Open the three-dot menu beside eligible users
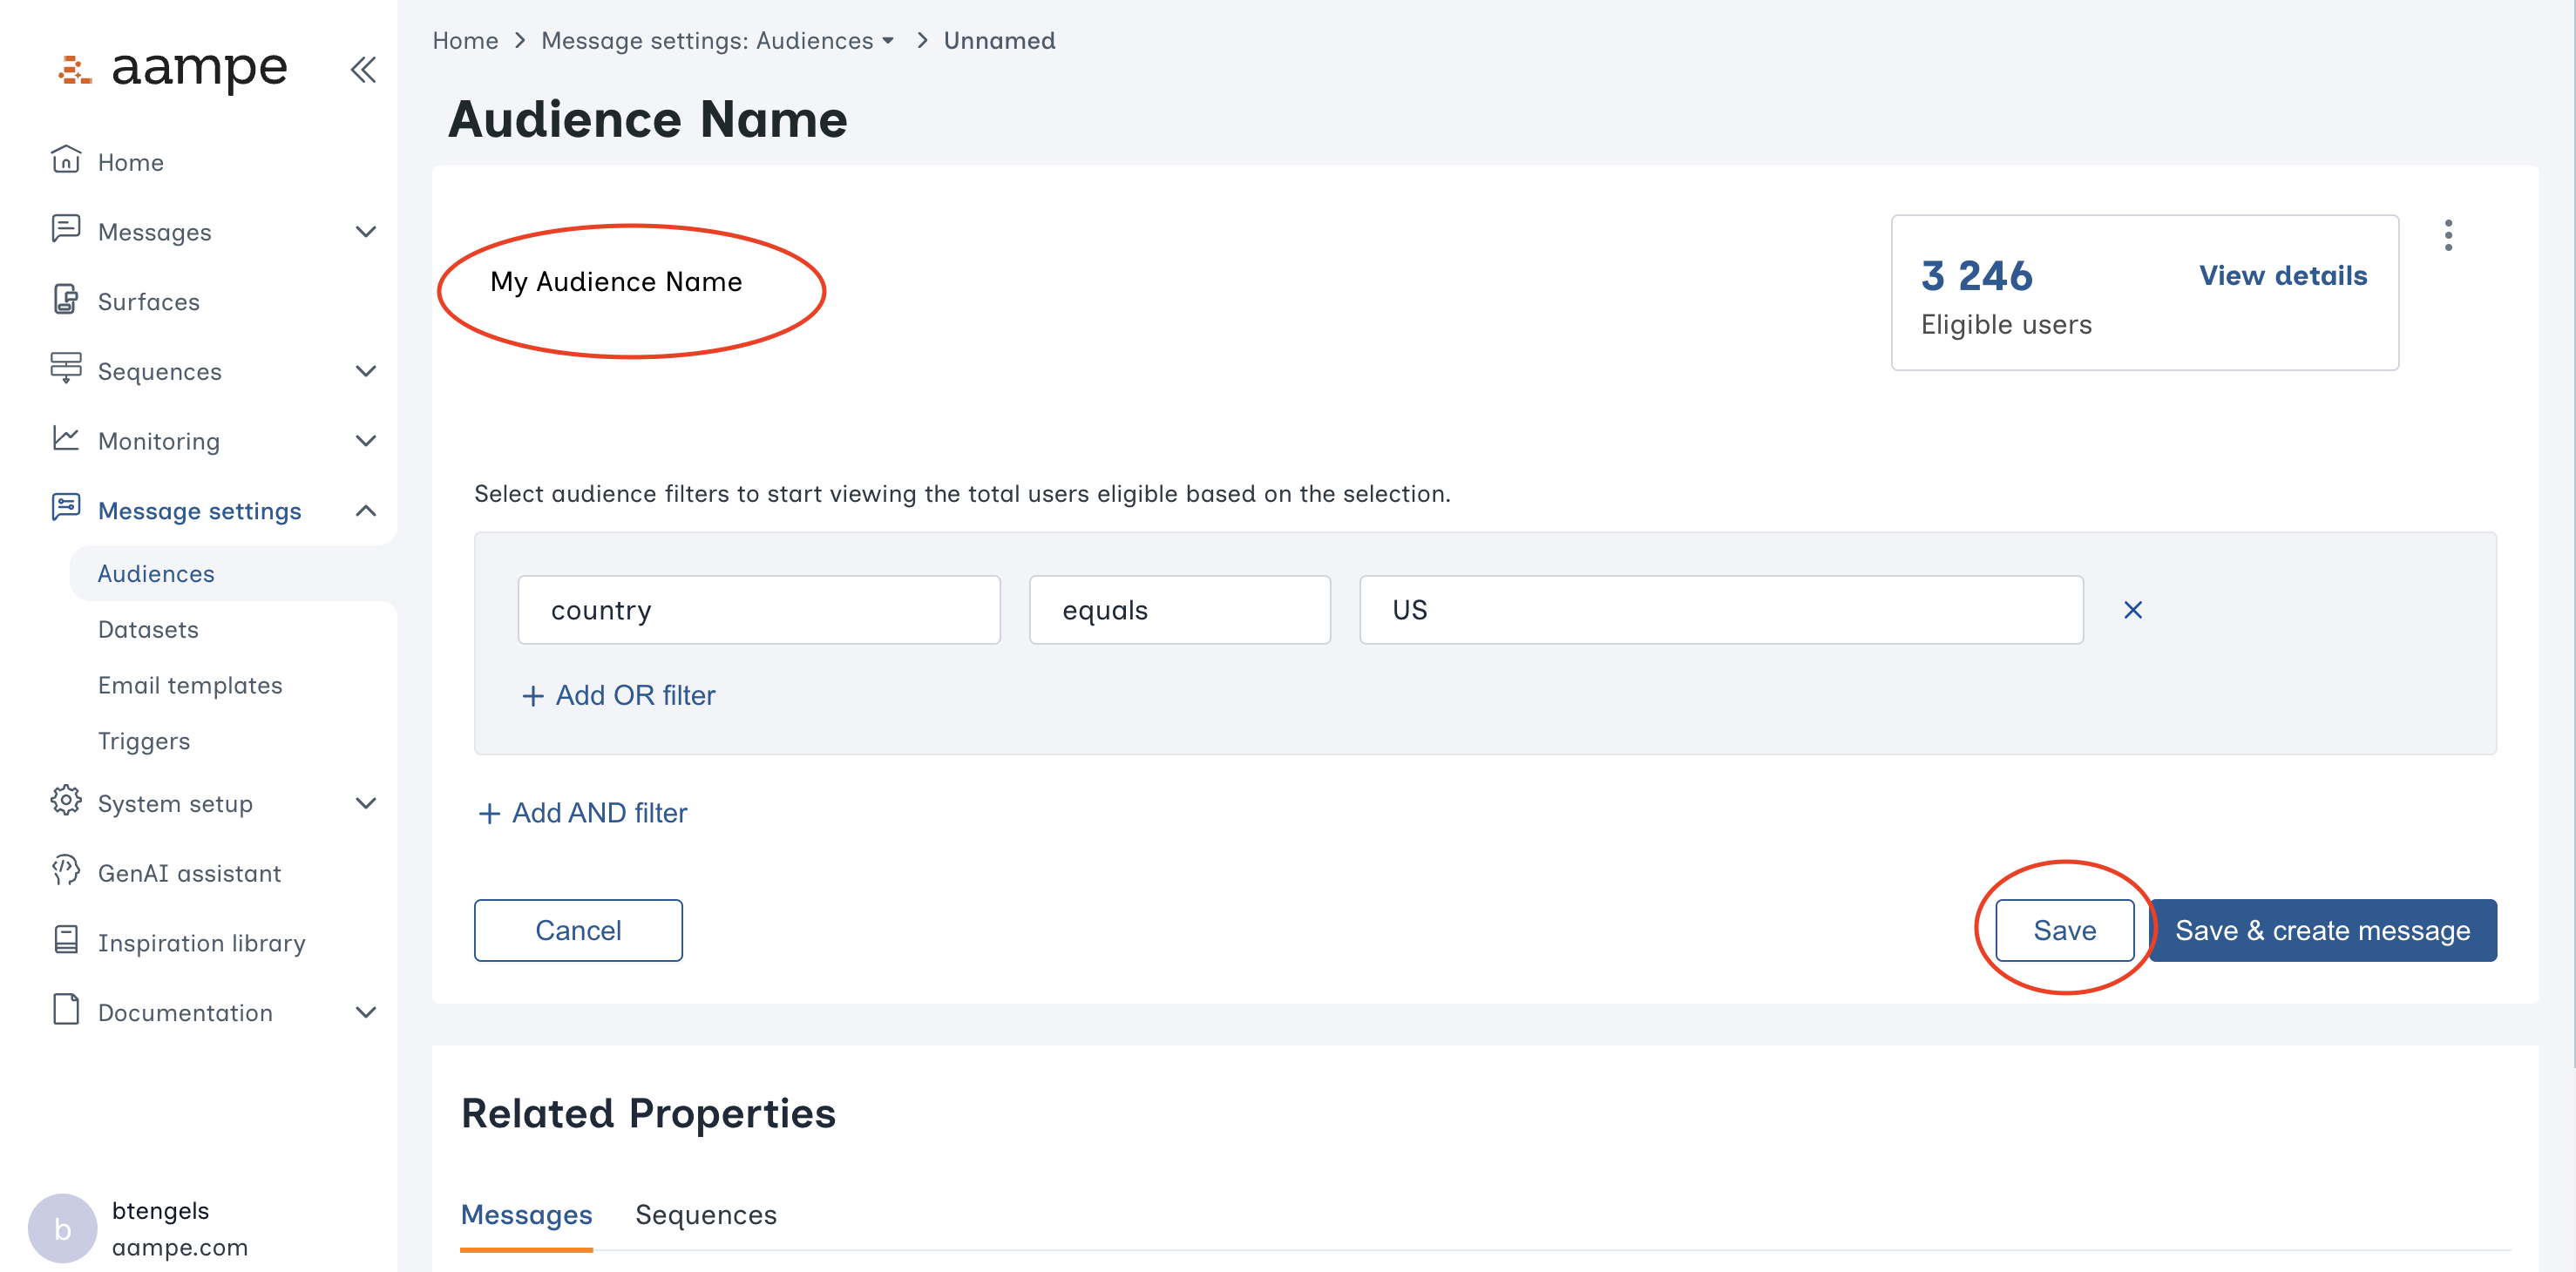The width and height of the screenshot is (2576, 1272). (x=2449, y=234)
